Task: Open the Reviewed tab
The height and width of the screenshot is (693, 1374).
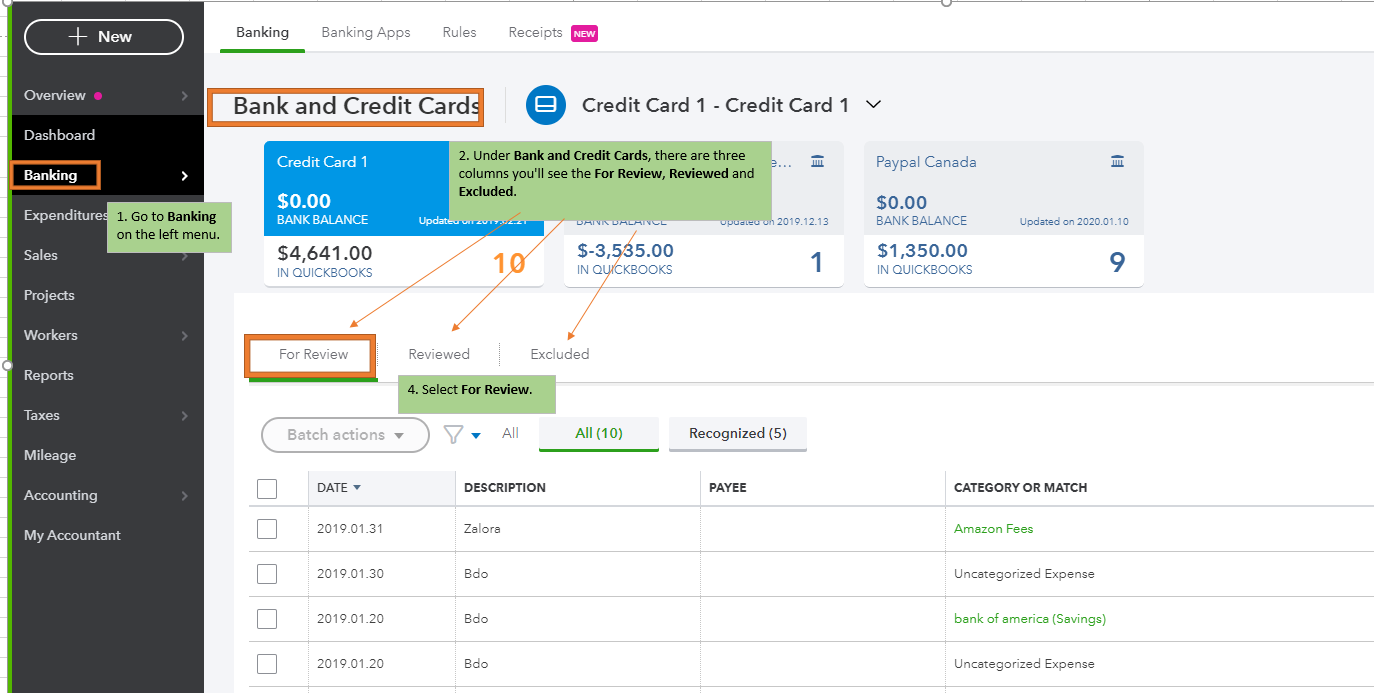Action: click(439, 354)
